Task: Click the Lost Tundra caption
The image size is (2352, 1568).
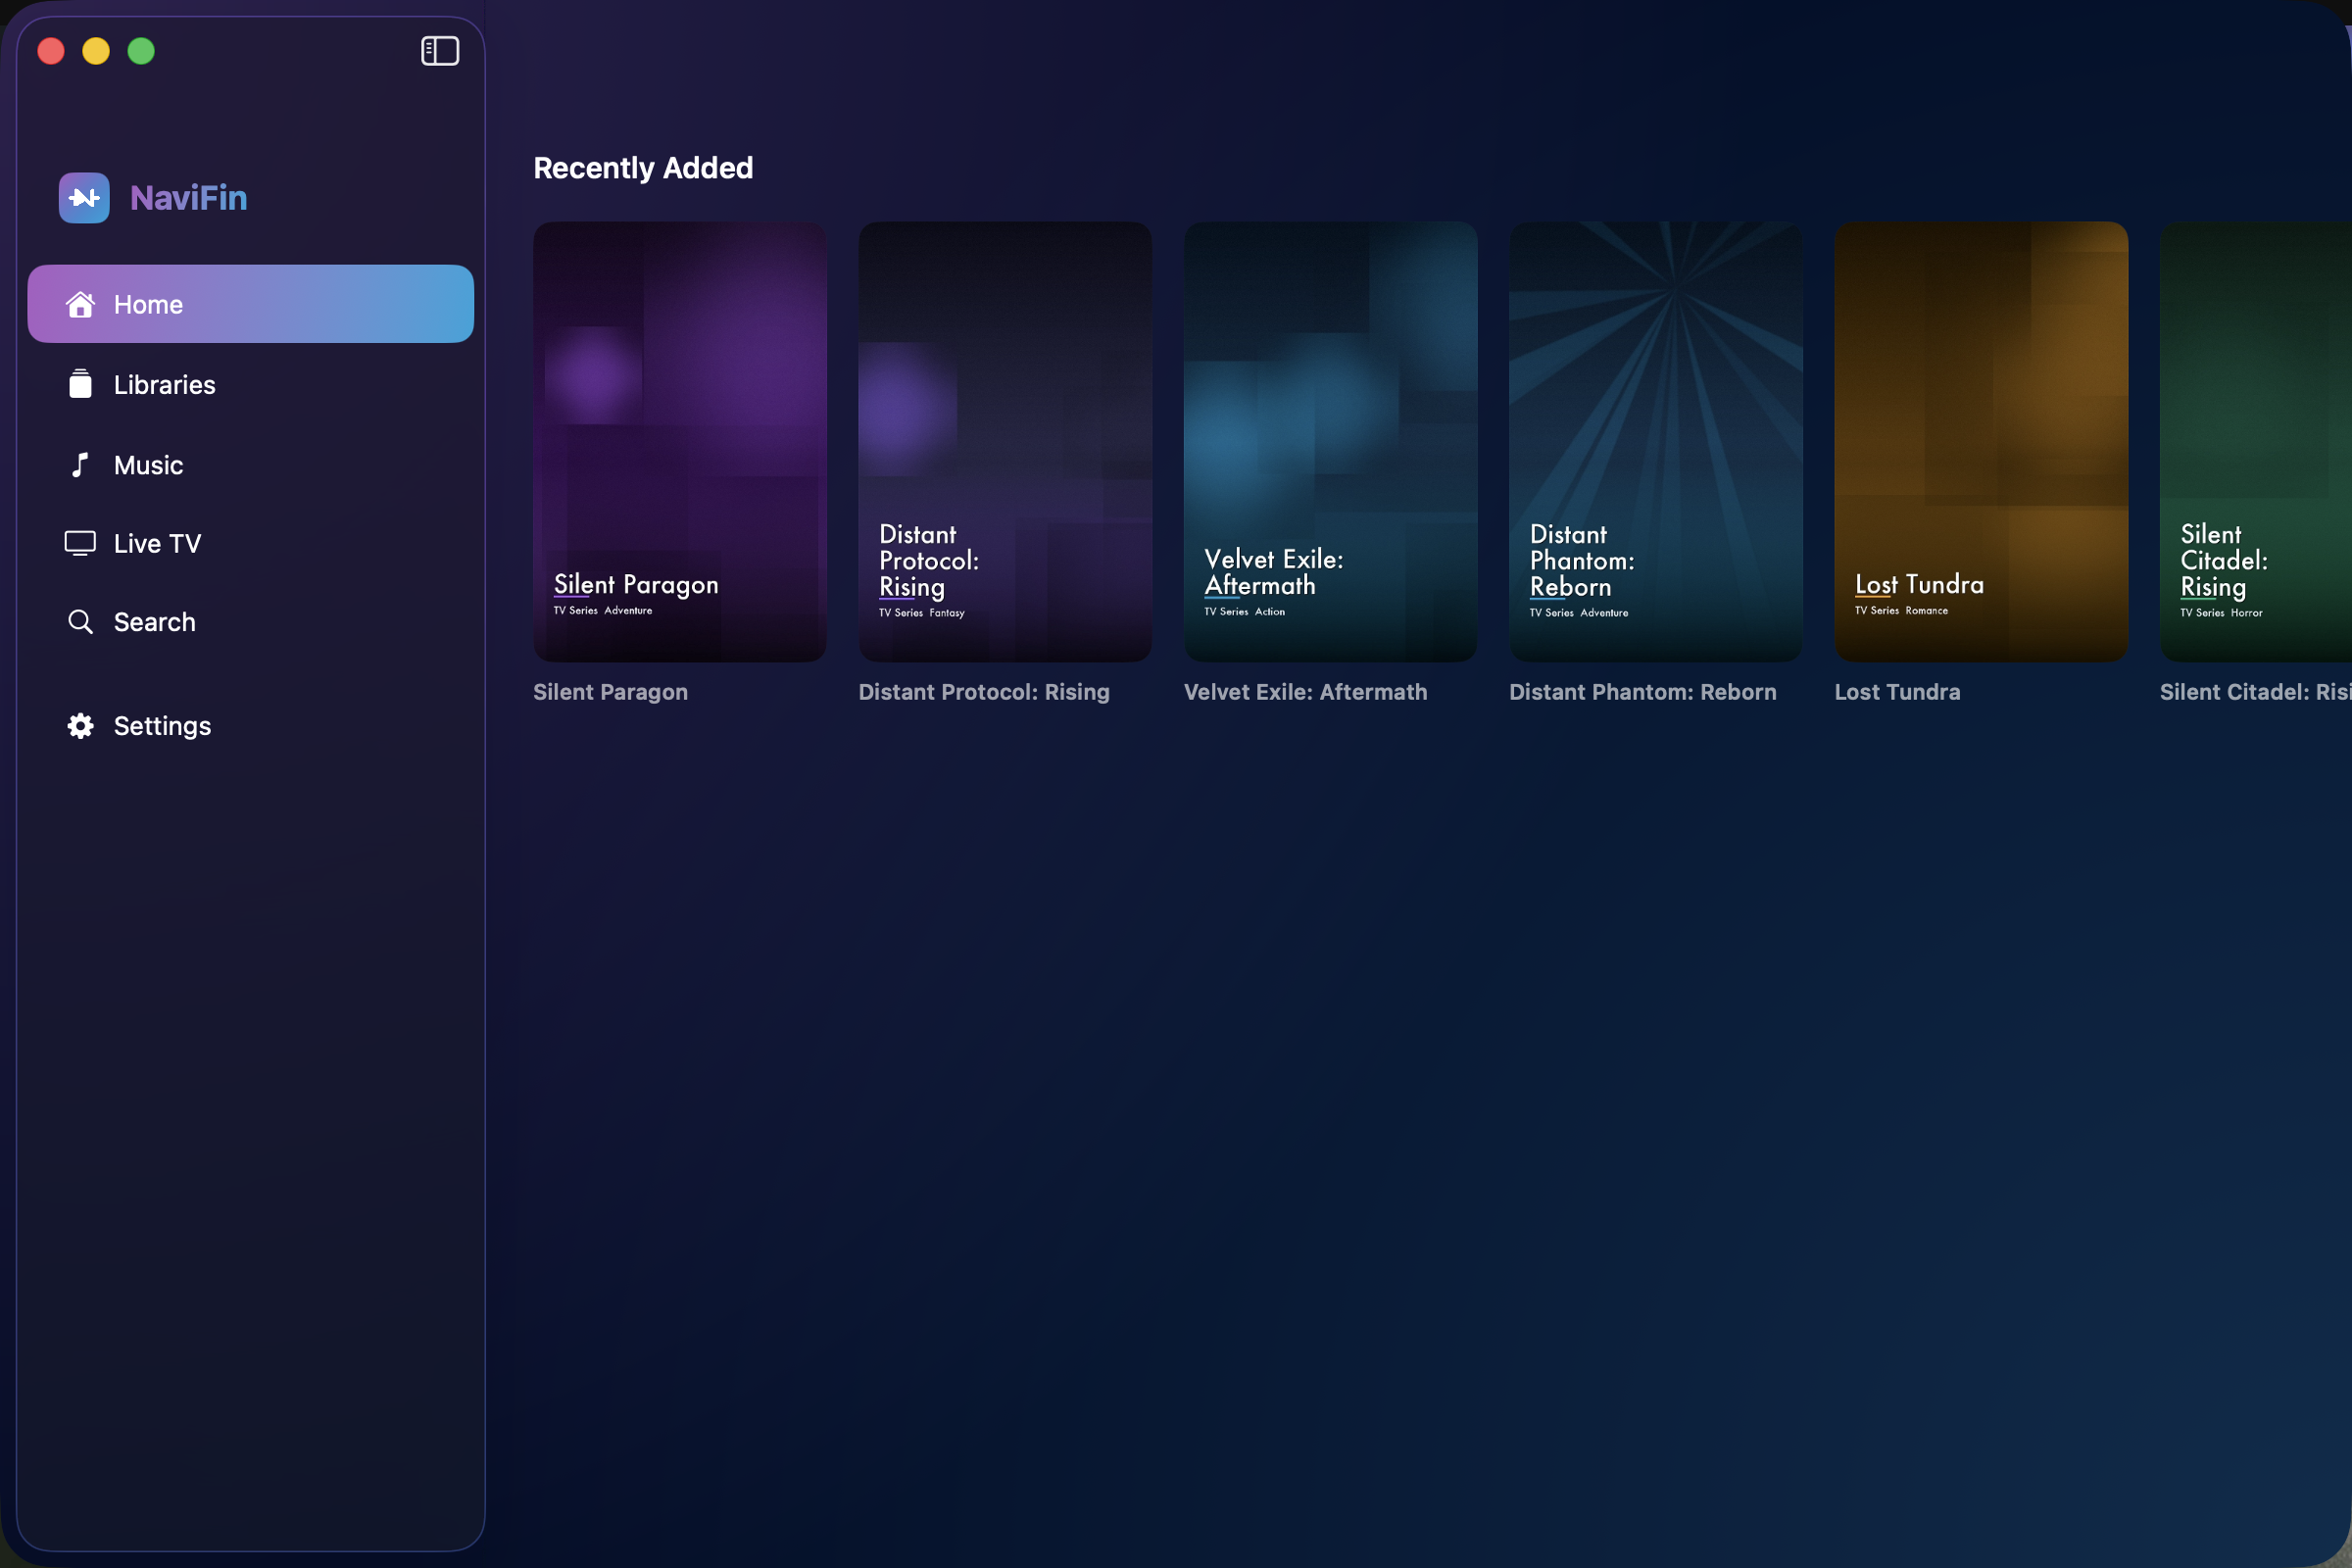Action: (1897, 692)
